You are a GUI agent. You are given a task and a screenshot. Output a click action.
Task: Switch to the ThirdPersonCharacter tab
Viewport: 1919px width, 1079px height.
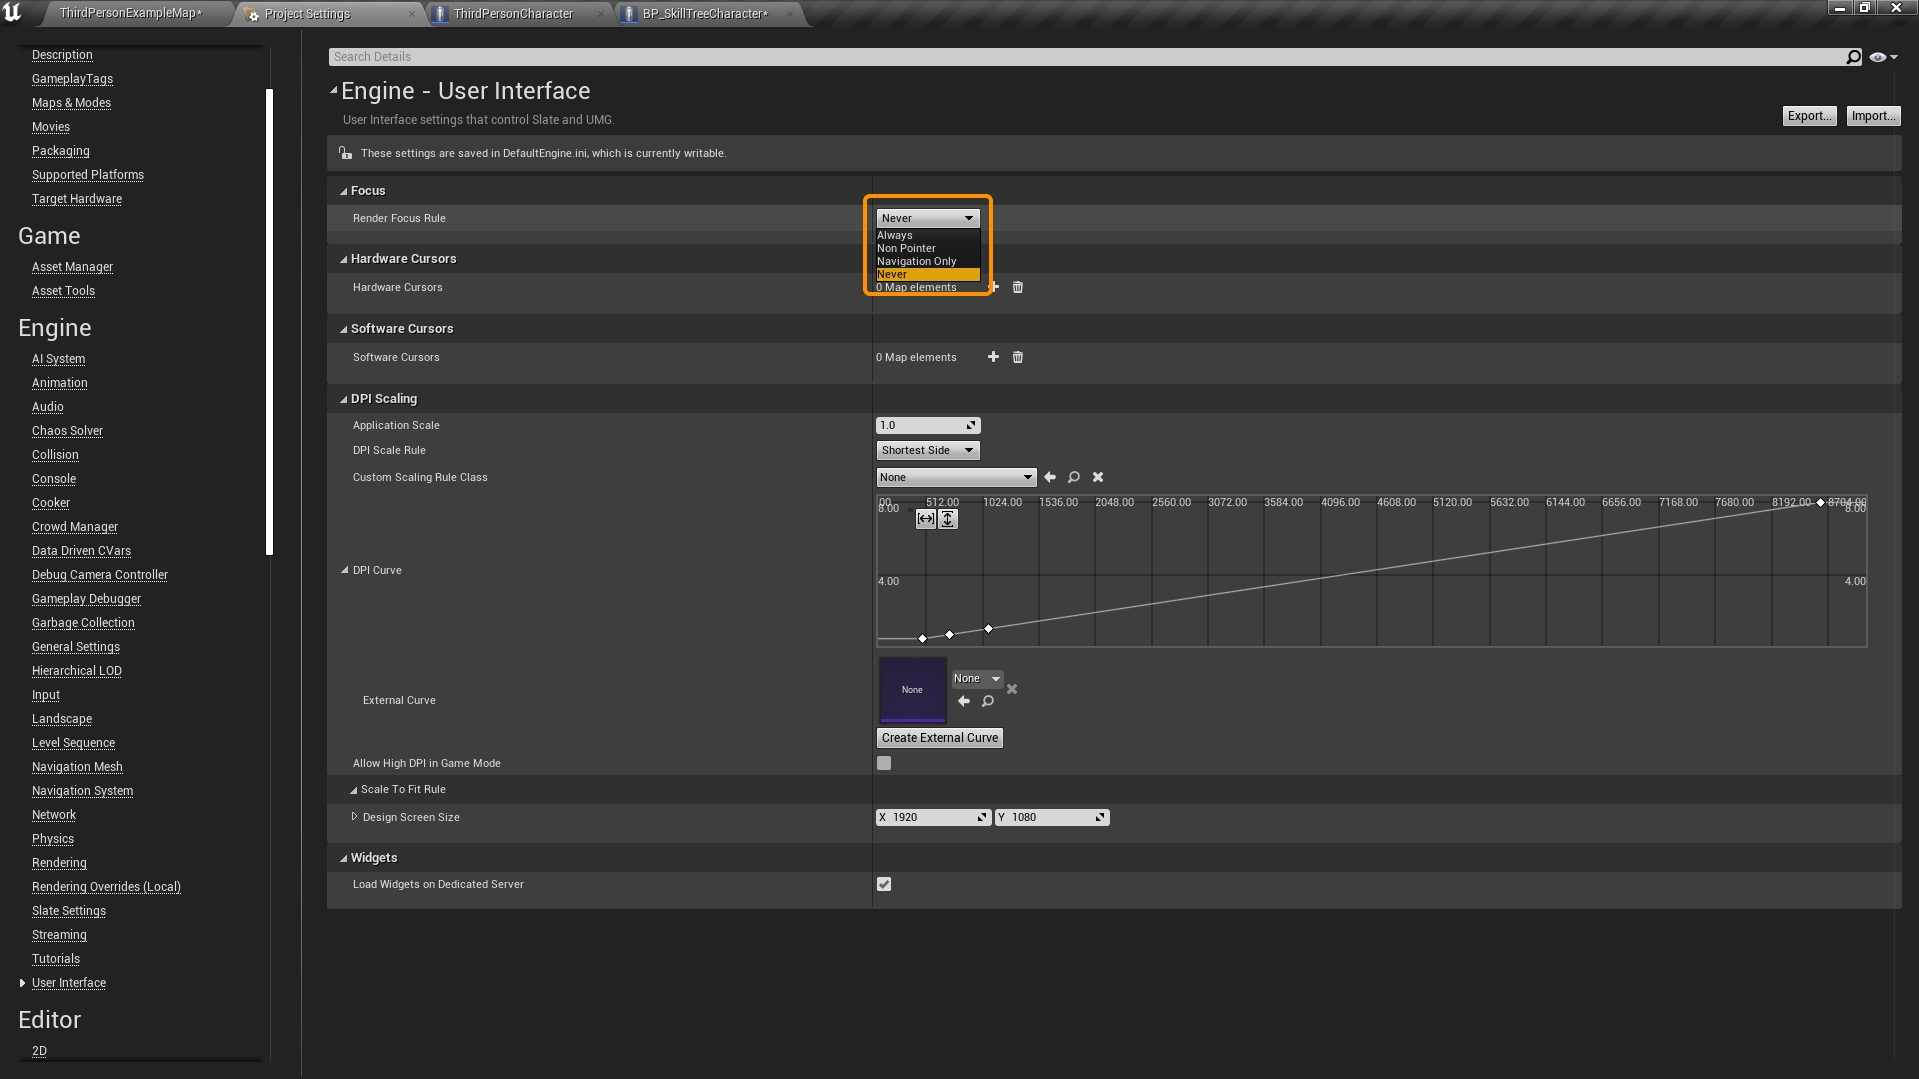point(513,14)
